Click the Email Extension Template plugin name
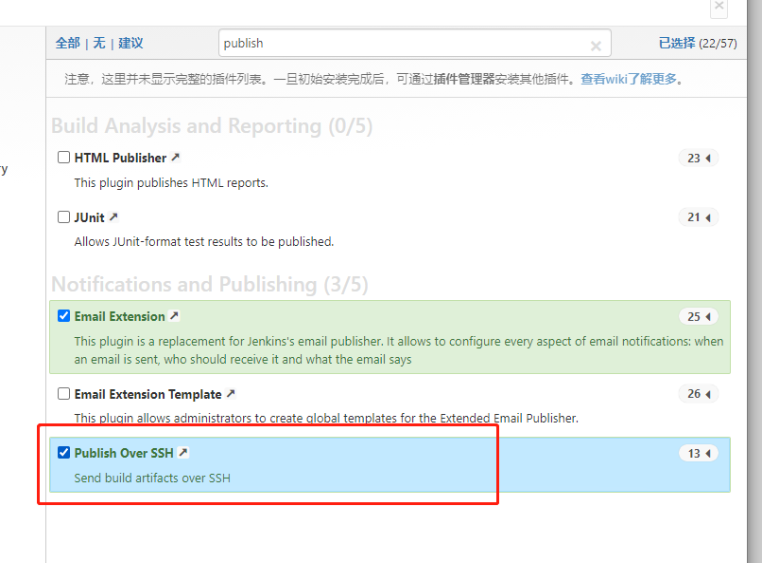The width and height of the screenshot is (762, 563). point(148,394)
